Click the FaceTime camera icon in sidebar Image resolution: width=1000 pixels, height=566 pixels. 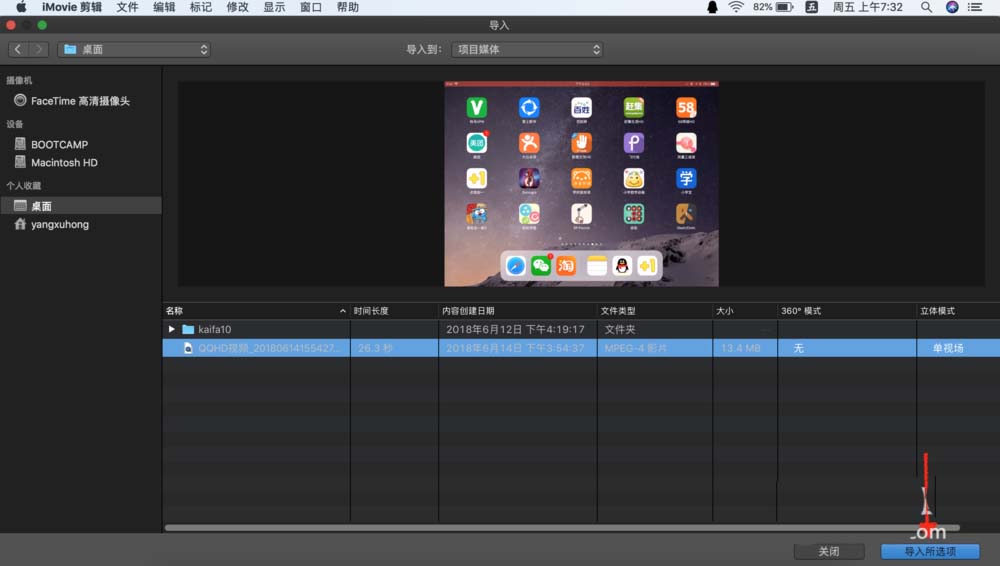(20, 100)
